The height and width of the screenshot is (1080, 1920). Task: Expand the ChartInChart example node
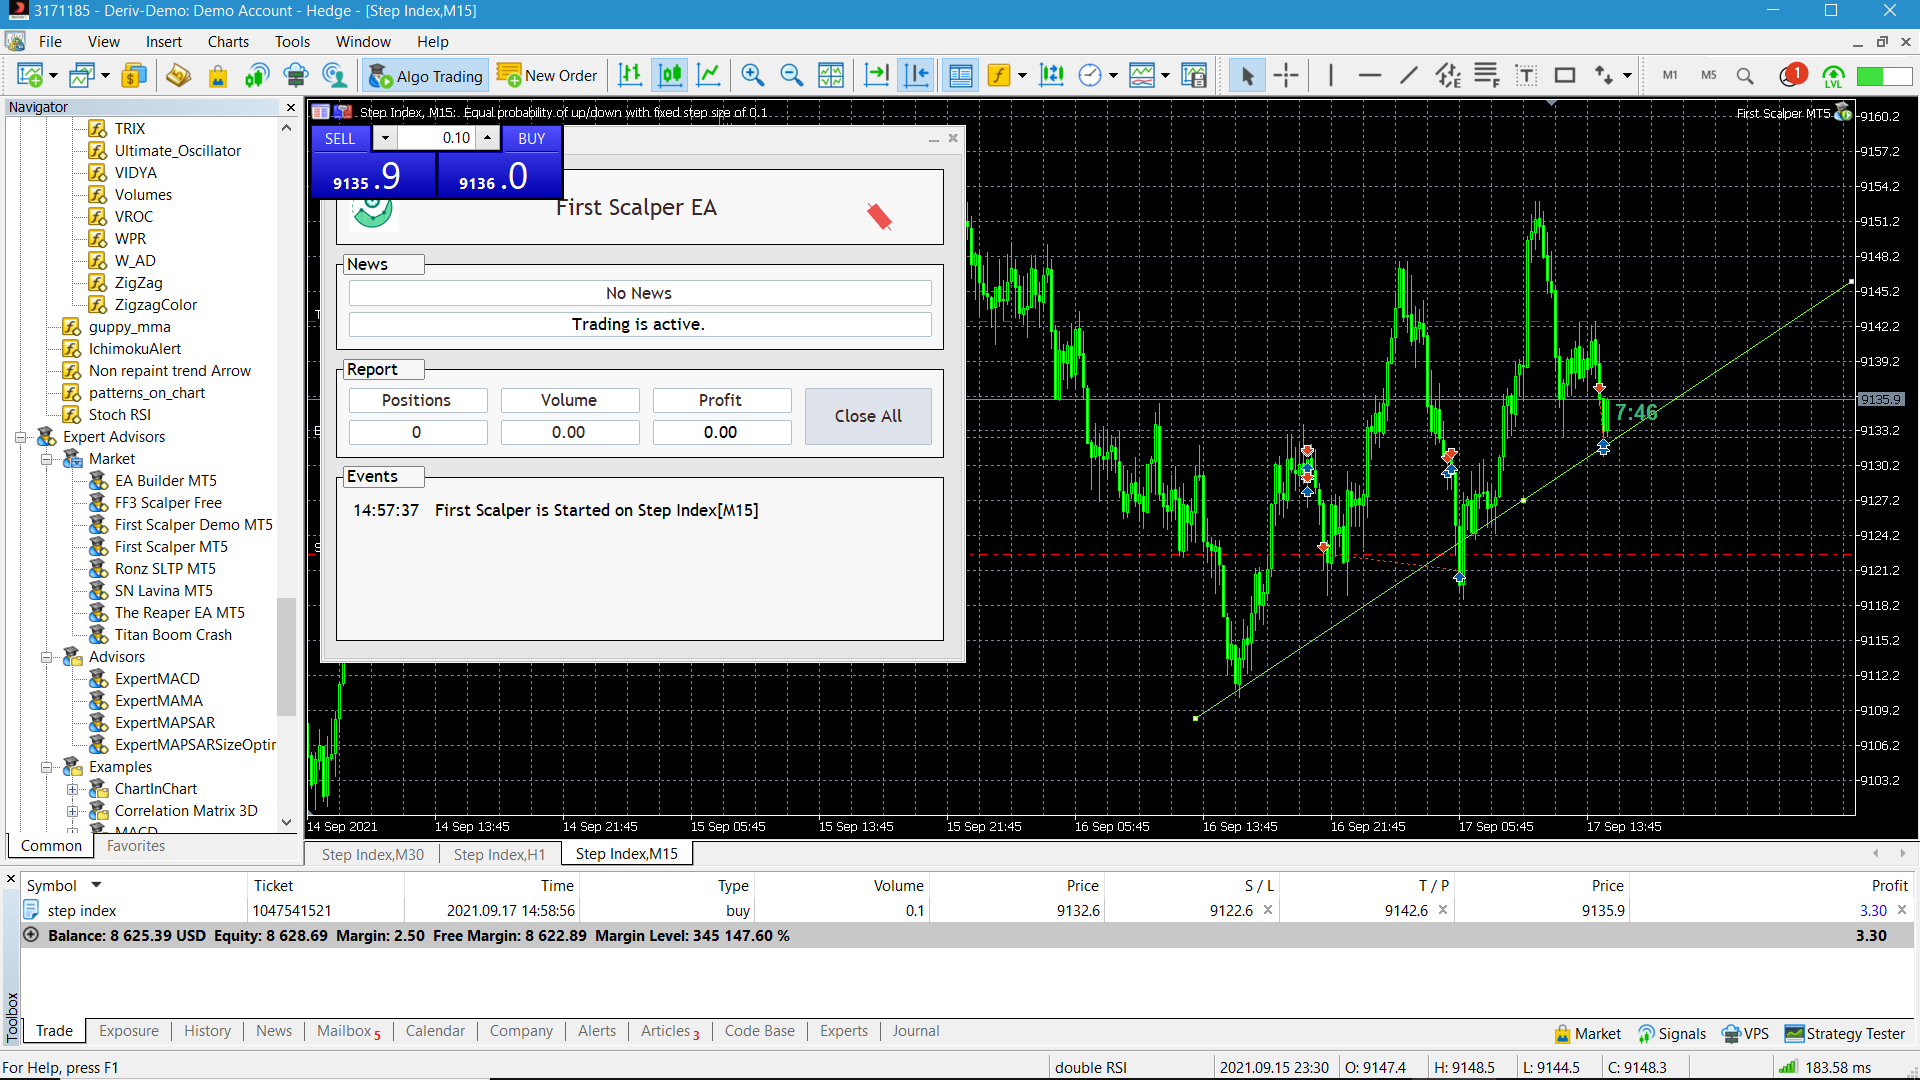click(x=72, y=789)
